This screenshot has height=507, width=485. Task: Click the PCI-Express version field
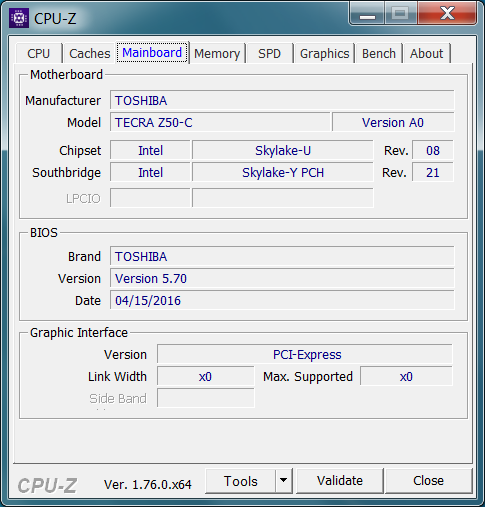pyautogui.click(x=305, y=354)
